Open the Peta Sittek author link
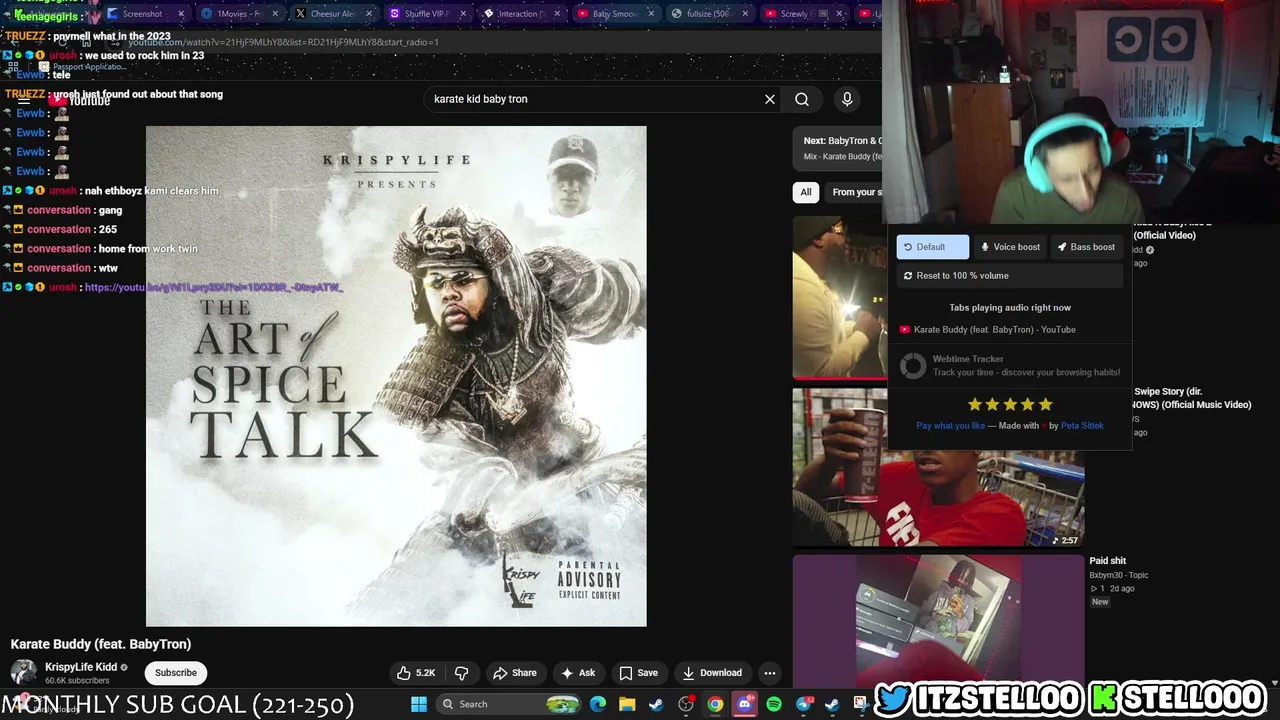The image size is (1280, 720). [x=1082, y=426]
